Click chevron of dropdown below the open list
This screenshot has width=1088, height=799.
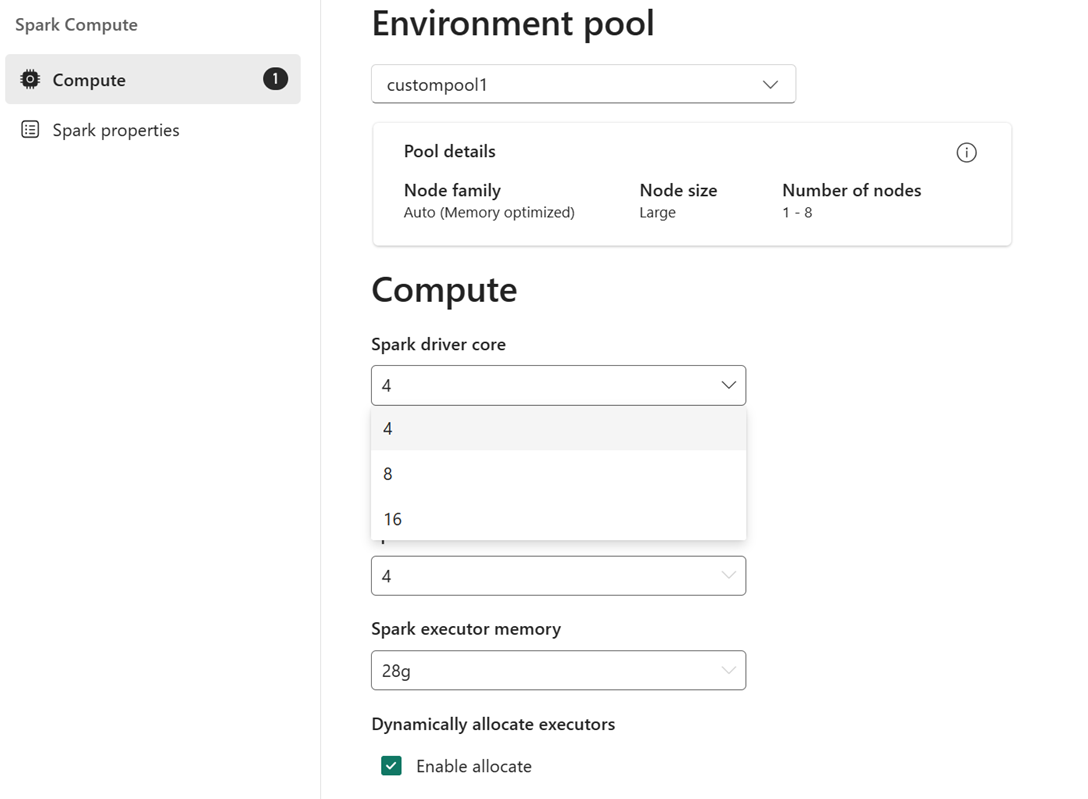(729, 576)
